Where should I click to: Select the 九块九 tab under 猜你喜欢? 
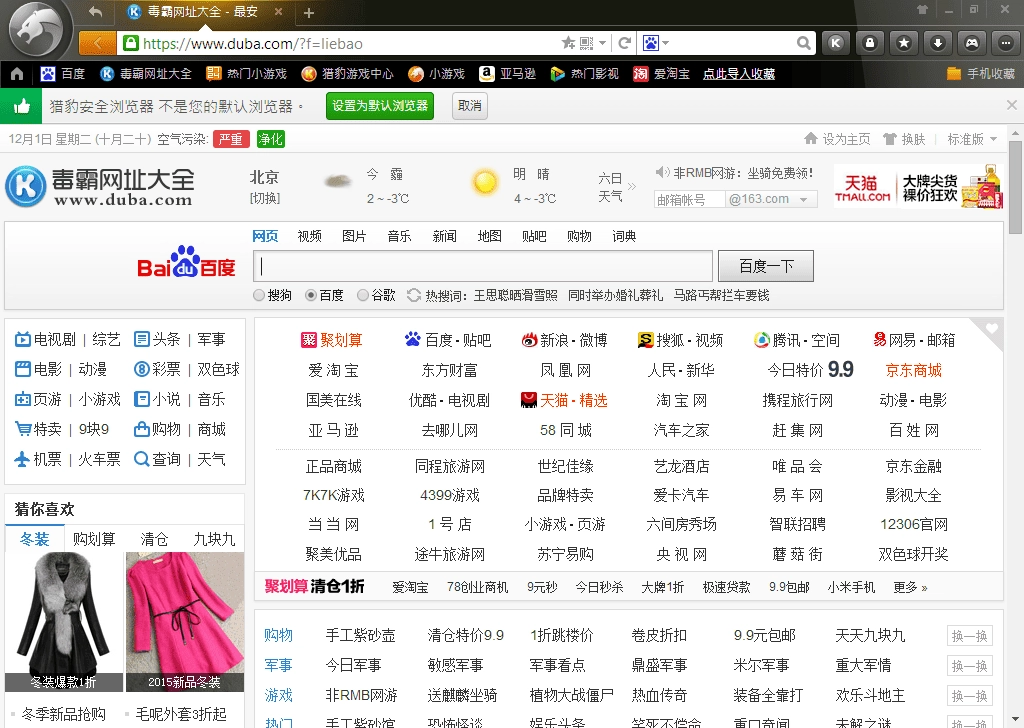click(x=214, y=539)
